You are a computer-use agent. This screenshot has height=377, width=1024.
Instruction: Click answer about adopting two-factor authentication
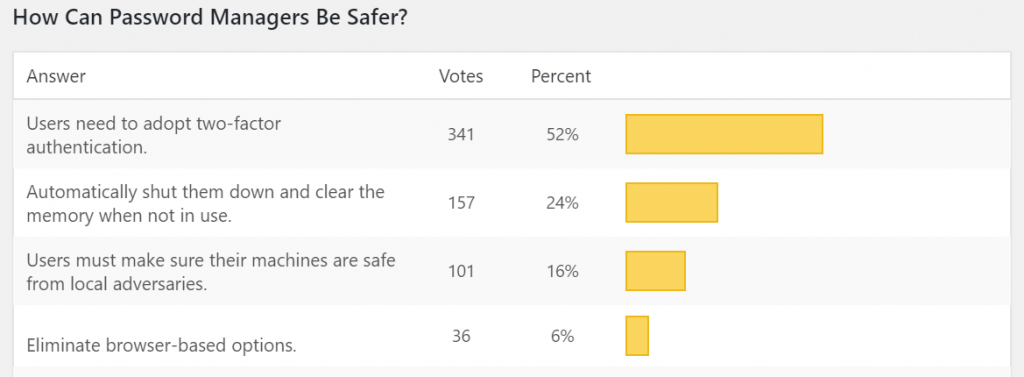153,135
